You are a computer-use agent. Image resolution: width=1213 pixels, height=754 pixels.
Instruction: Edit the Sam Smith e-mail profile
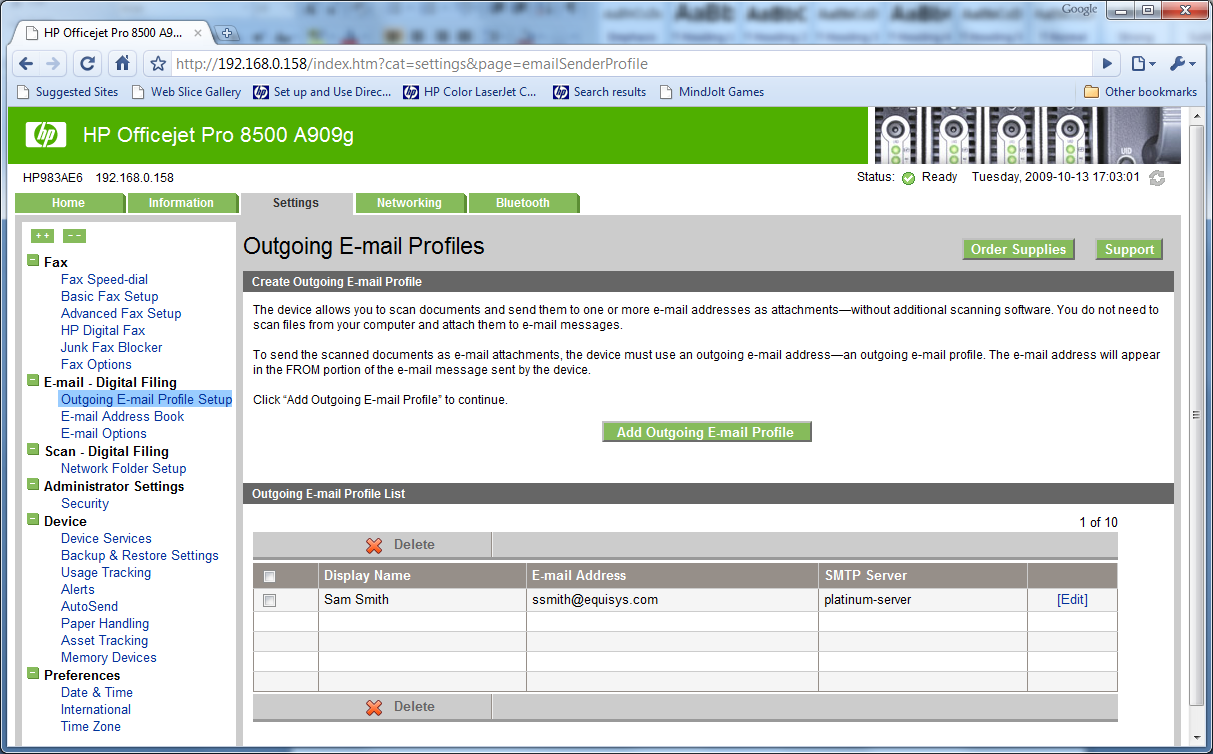(x=1072, y=600)
